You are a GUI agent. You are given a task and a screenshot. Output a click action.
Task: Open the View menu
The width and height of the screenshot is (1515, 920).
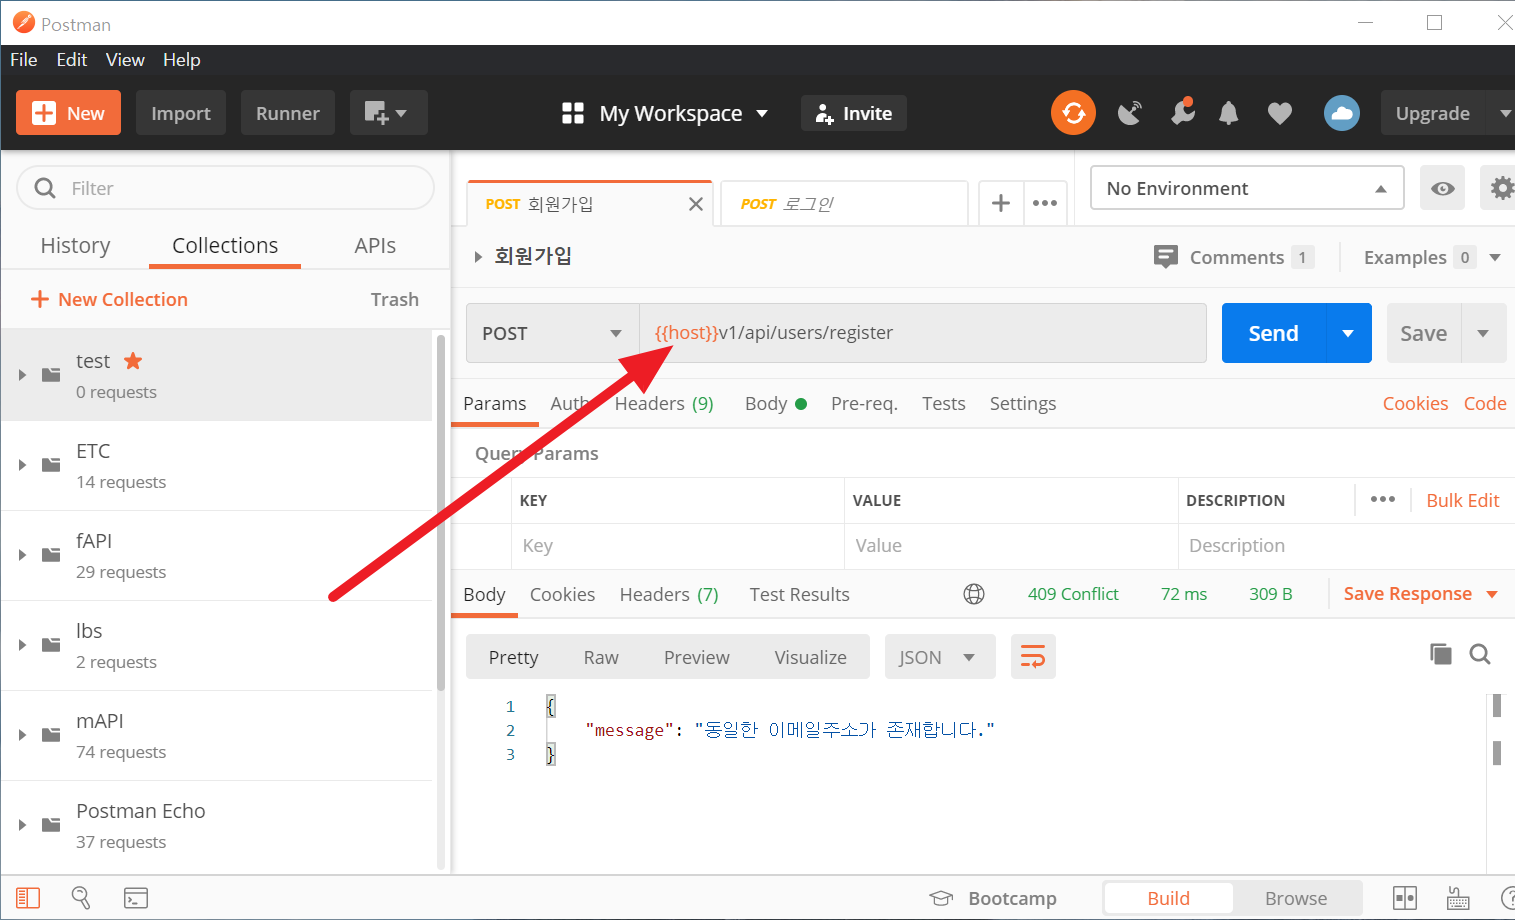(125, 60)
